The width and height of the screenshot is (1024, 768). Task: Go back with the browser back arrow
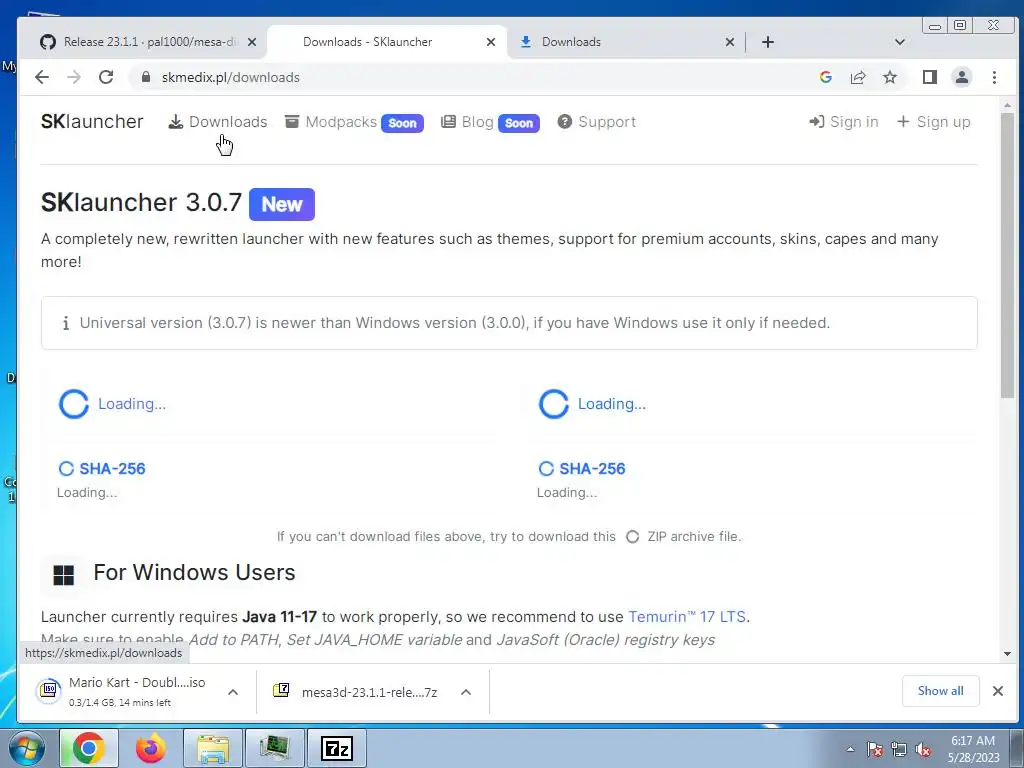tap(42, 77)
